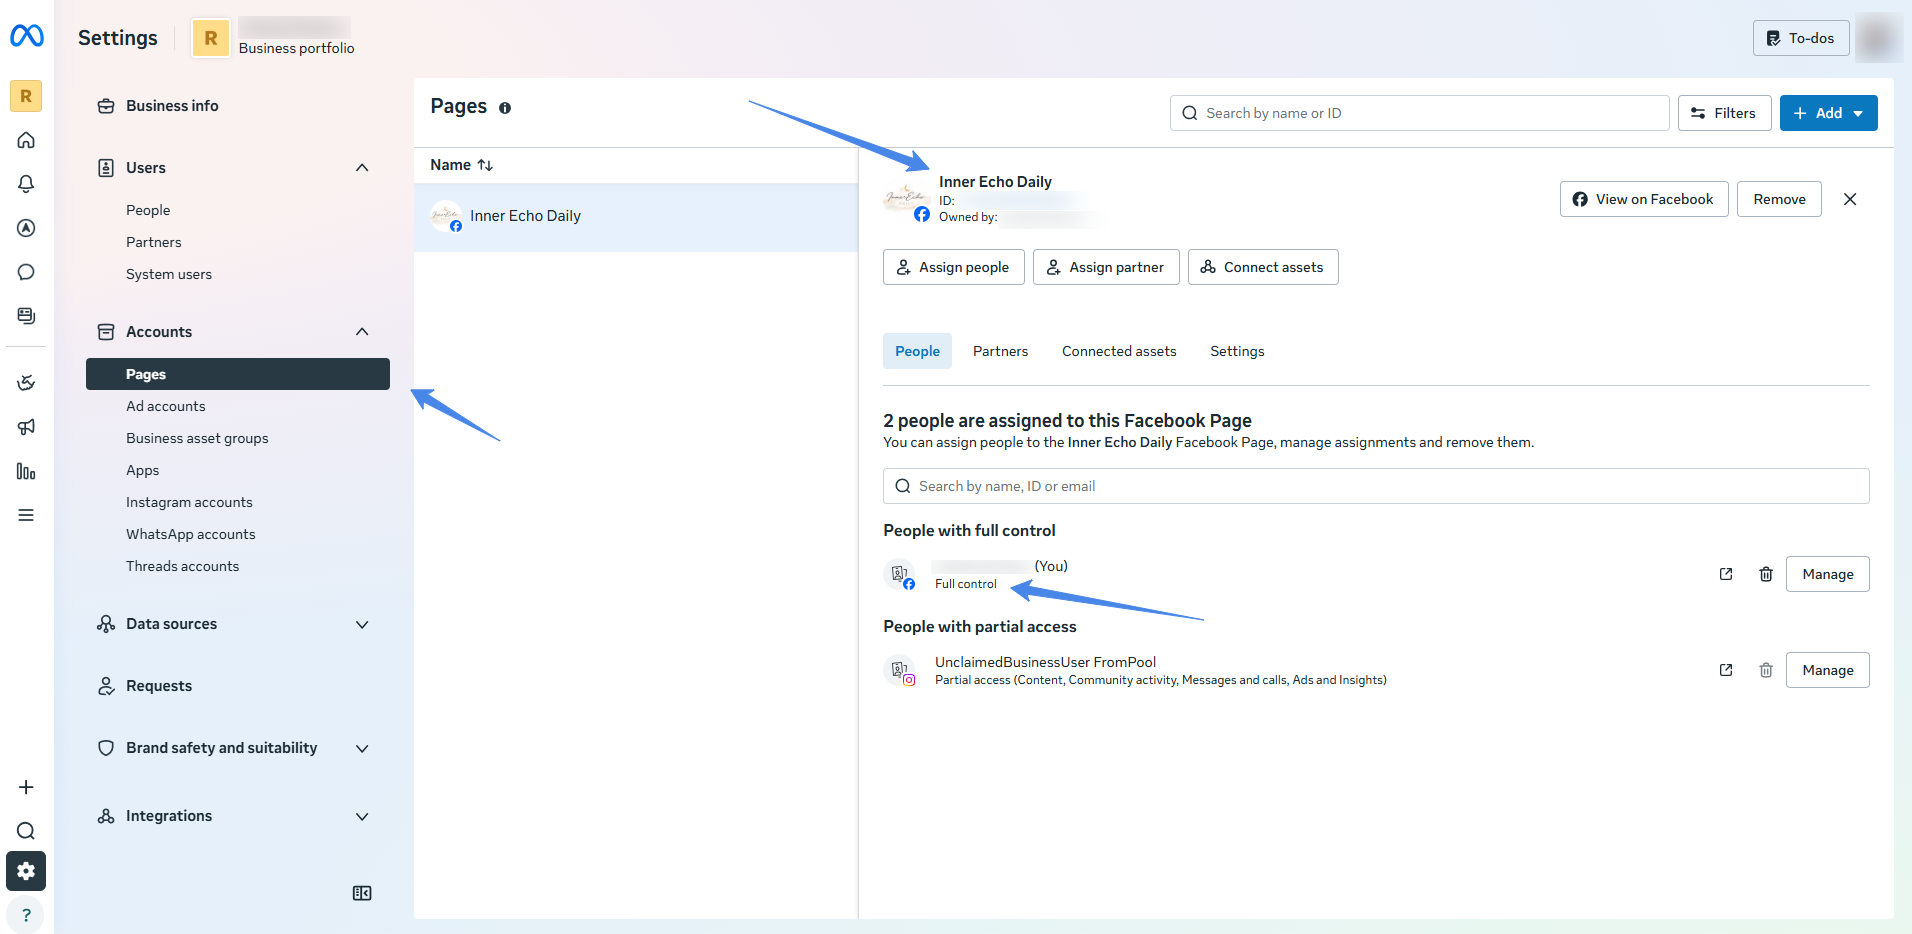Click the Remove page button

[1779, 199]
